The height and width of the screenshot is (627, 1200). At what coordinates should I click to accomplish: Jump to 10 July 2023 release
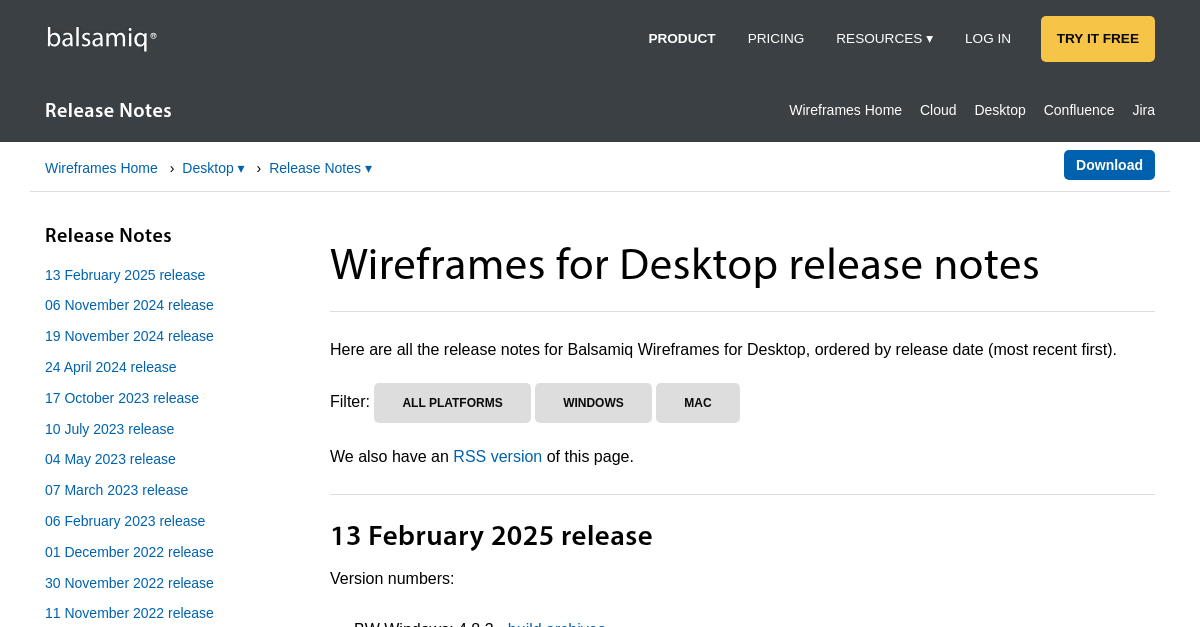(109, 429)
